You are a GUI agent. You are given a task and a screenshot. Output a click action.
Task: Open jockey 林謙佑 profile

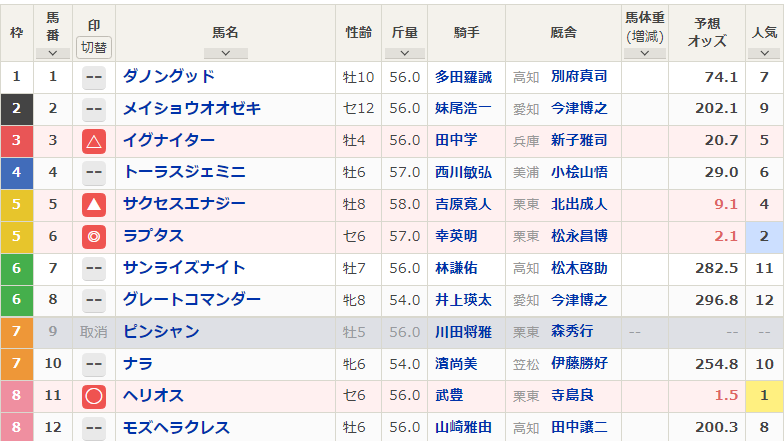tap(456, 268)
